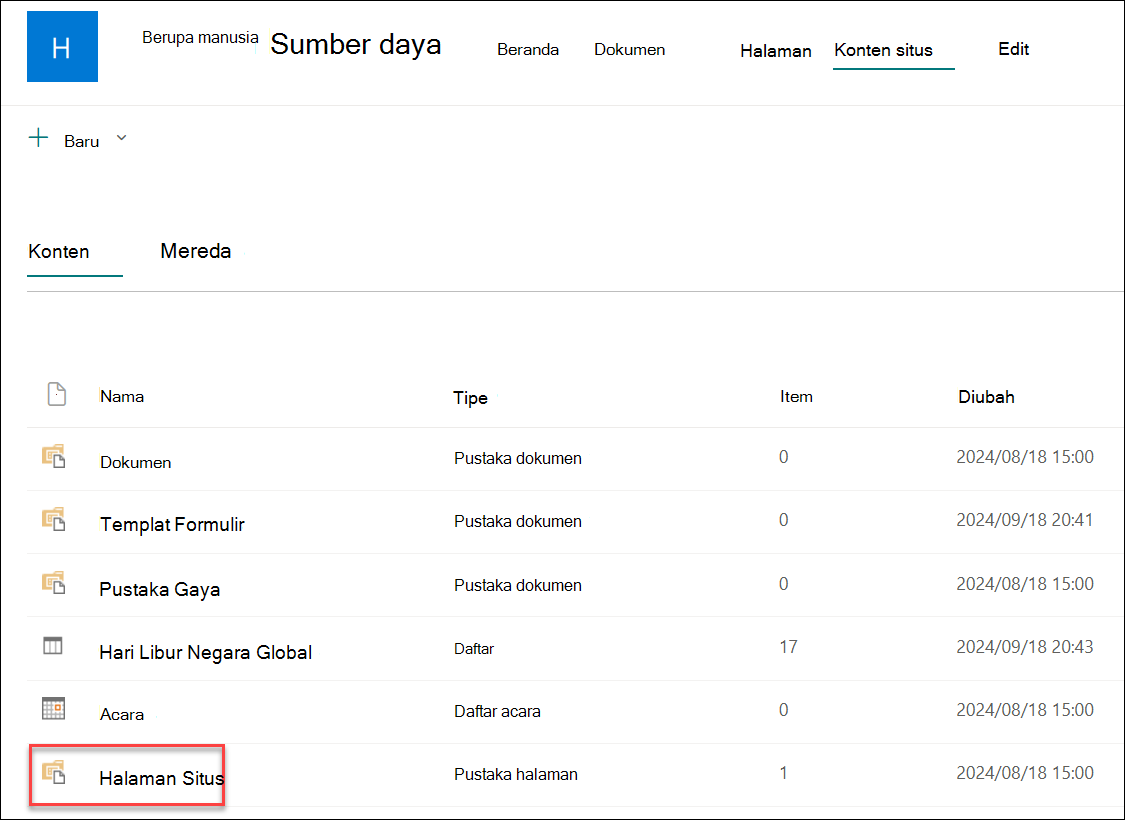Select Konten situs in top navigation
Image resolution: width=1125 pixels, height=820 pixels.
coord(883,50)
